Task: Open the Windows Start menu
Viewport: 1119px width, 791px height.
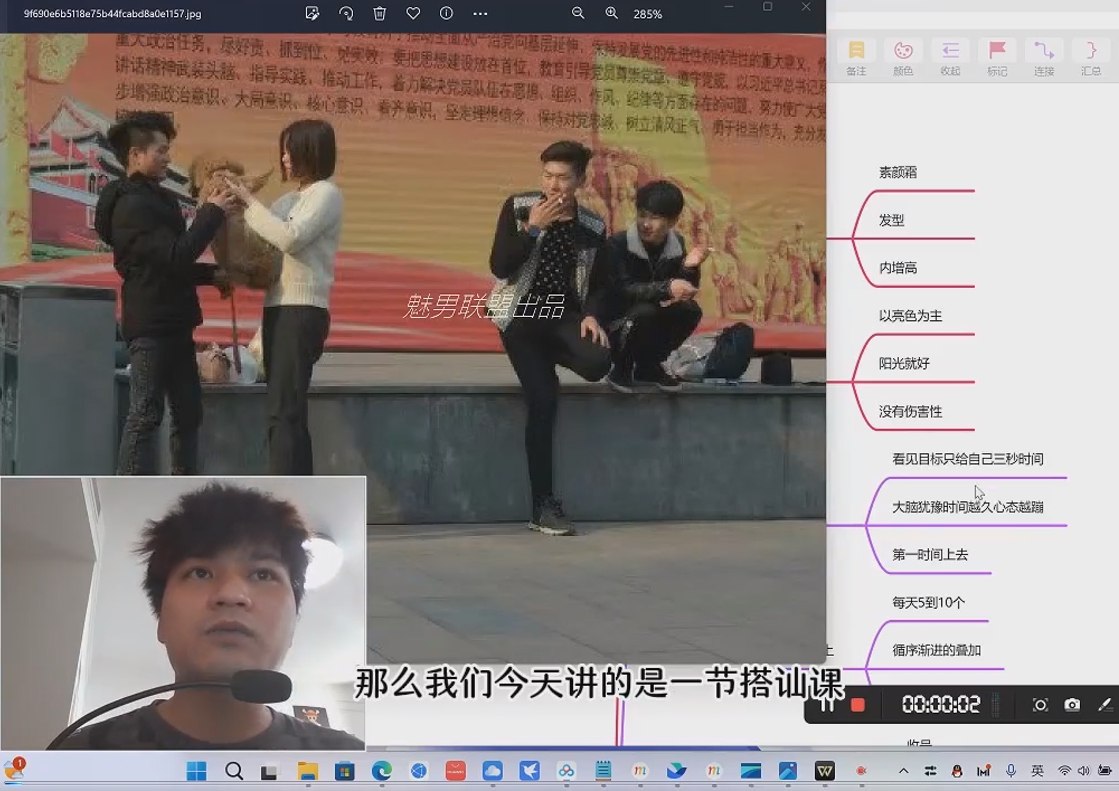Action: point(196,771)
